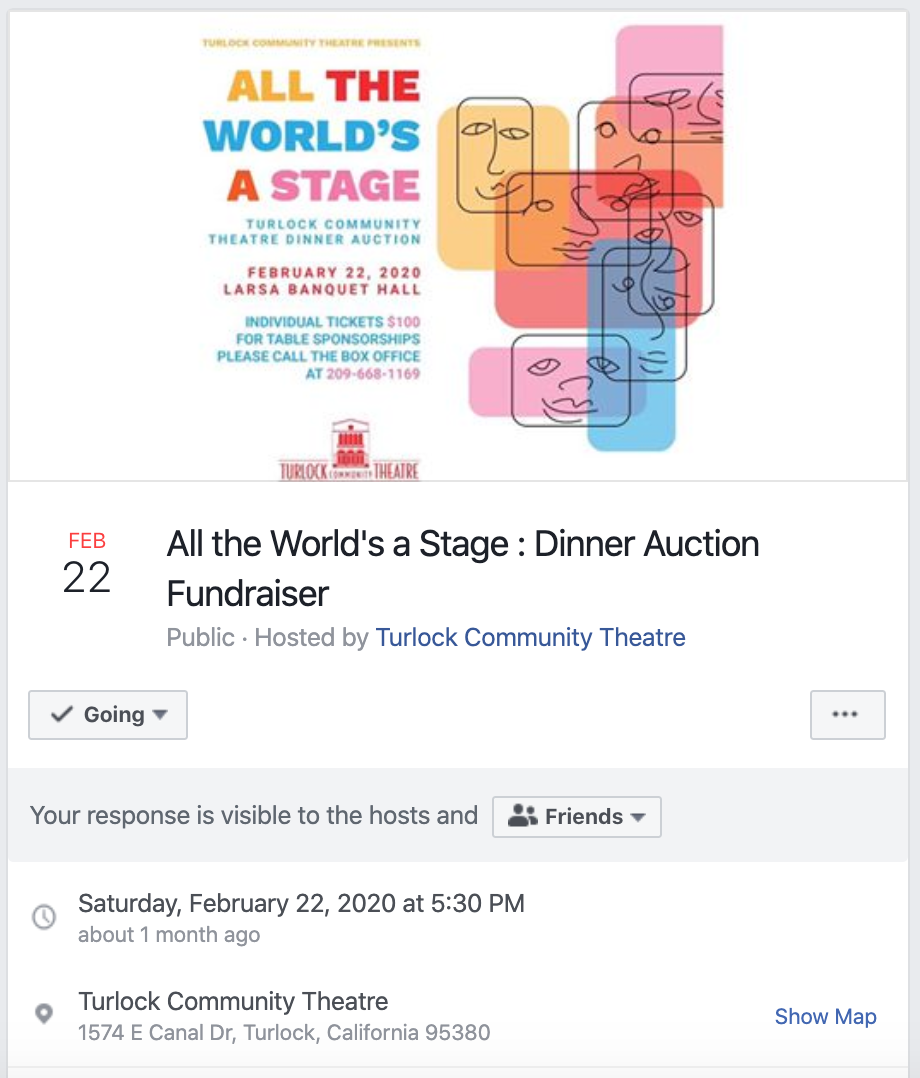Image resolution: width=920 pixels, height=1078 pixels.
Task: Open the Friends visibility dropdown
Action: pos(577,817)
